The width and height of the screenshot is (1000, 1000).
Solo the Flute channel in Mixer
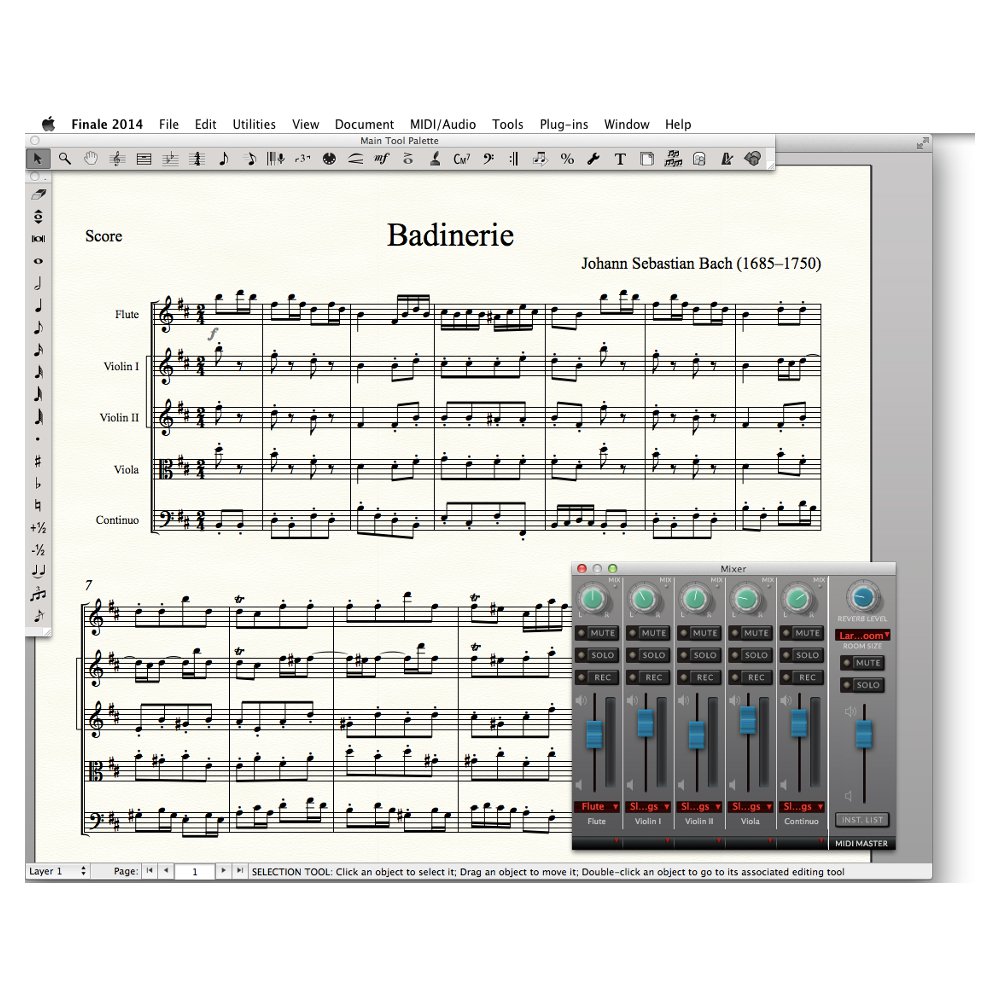pos(596,655)
